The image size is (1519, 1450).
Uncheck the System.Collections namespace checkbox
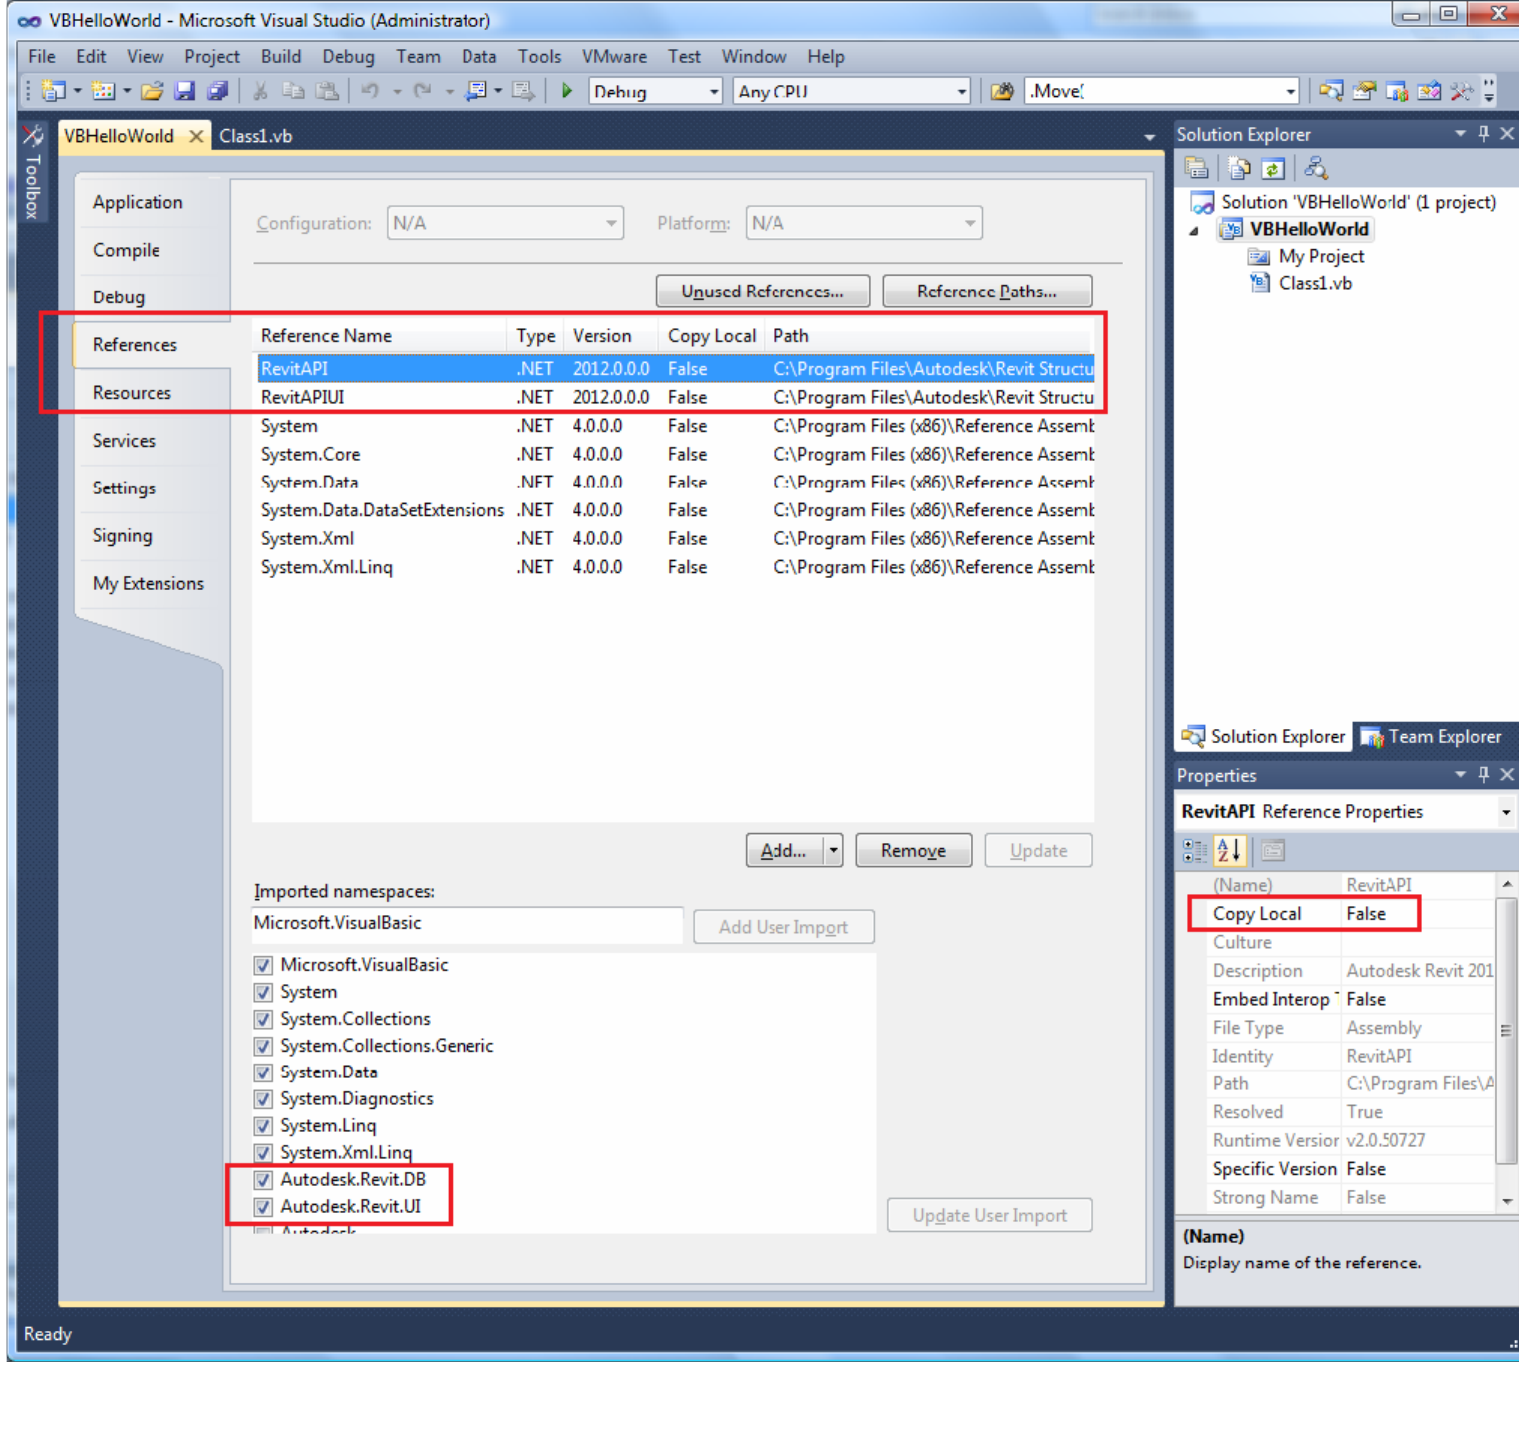[263, 1019]
